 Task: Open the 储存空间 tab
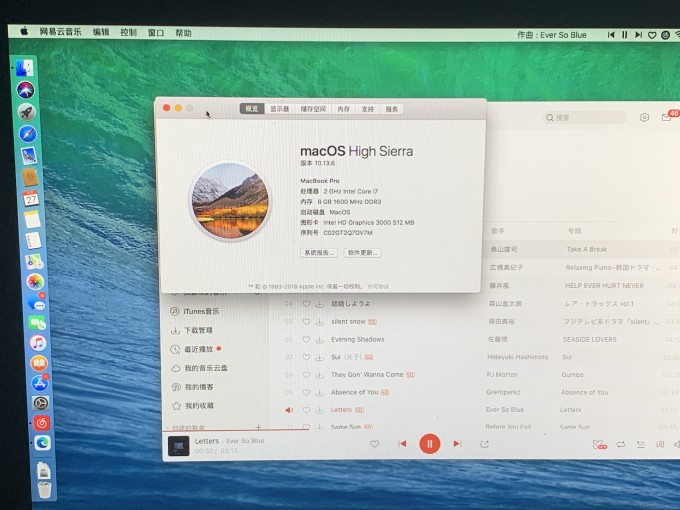313,108
